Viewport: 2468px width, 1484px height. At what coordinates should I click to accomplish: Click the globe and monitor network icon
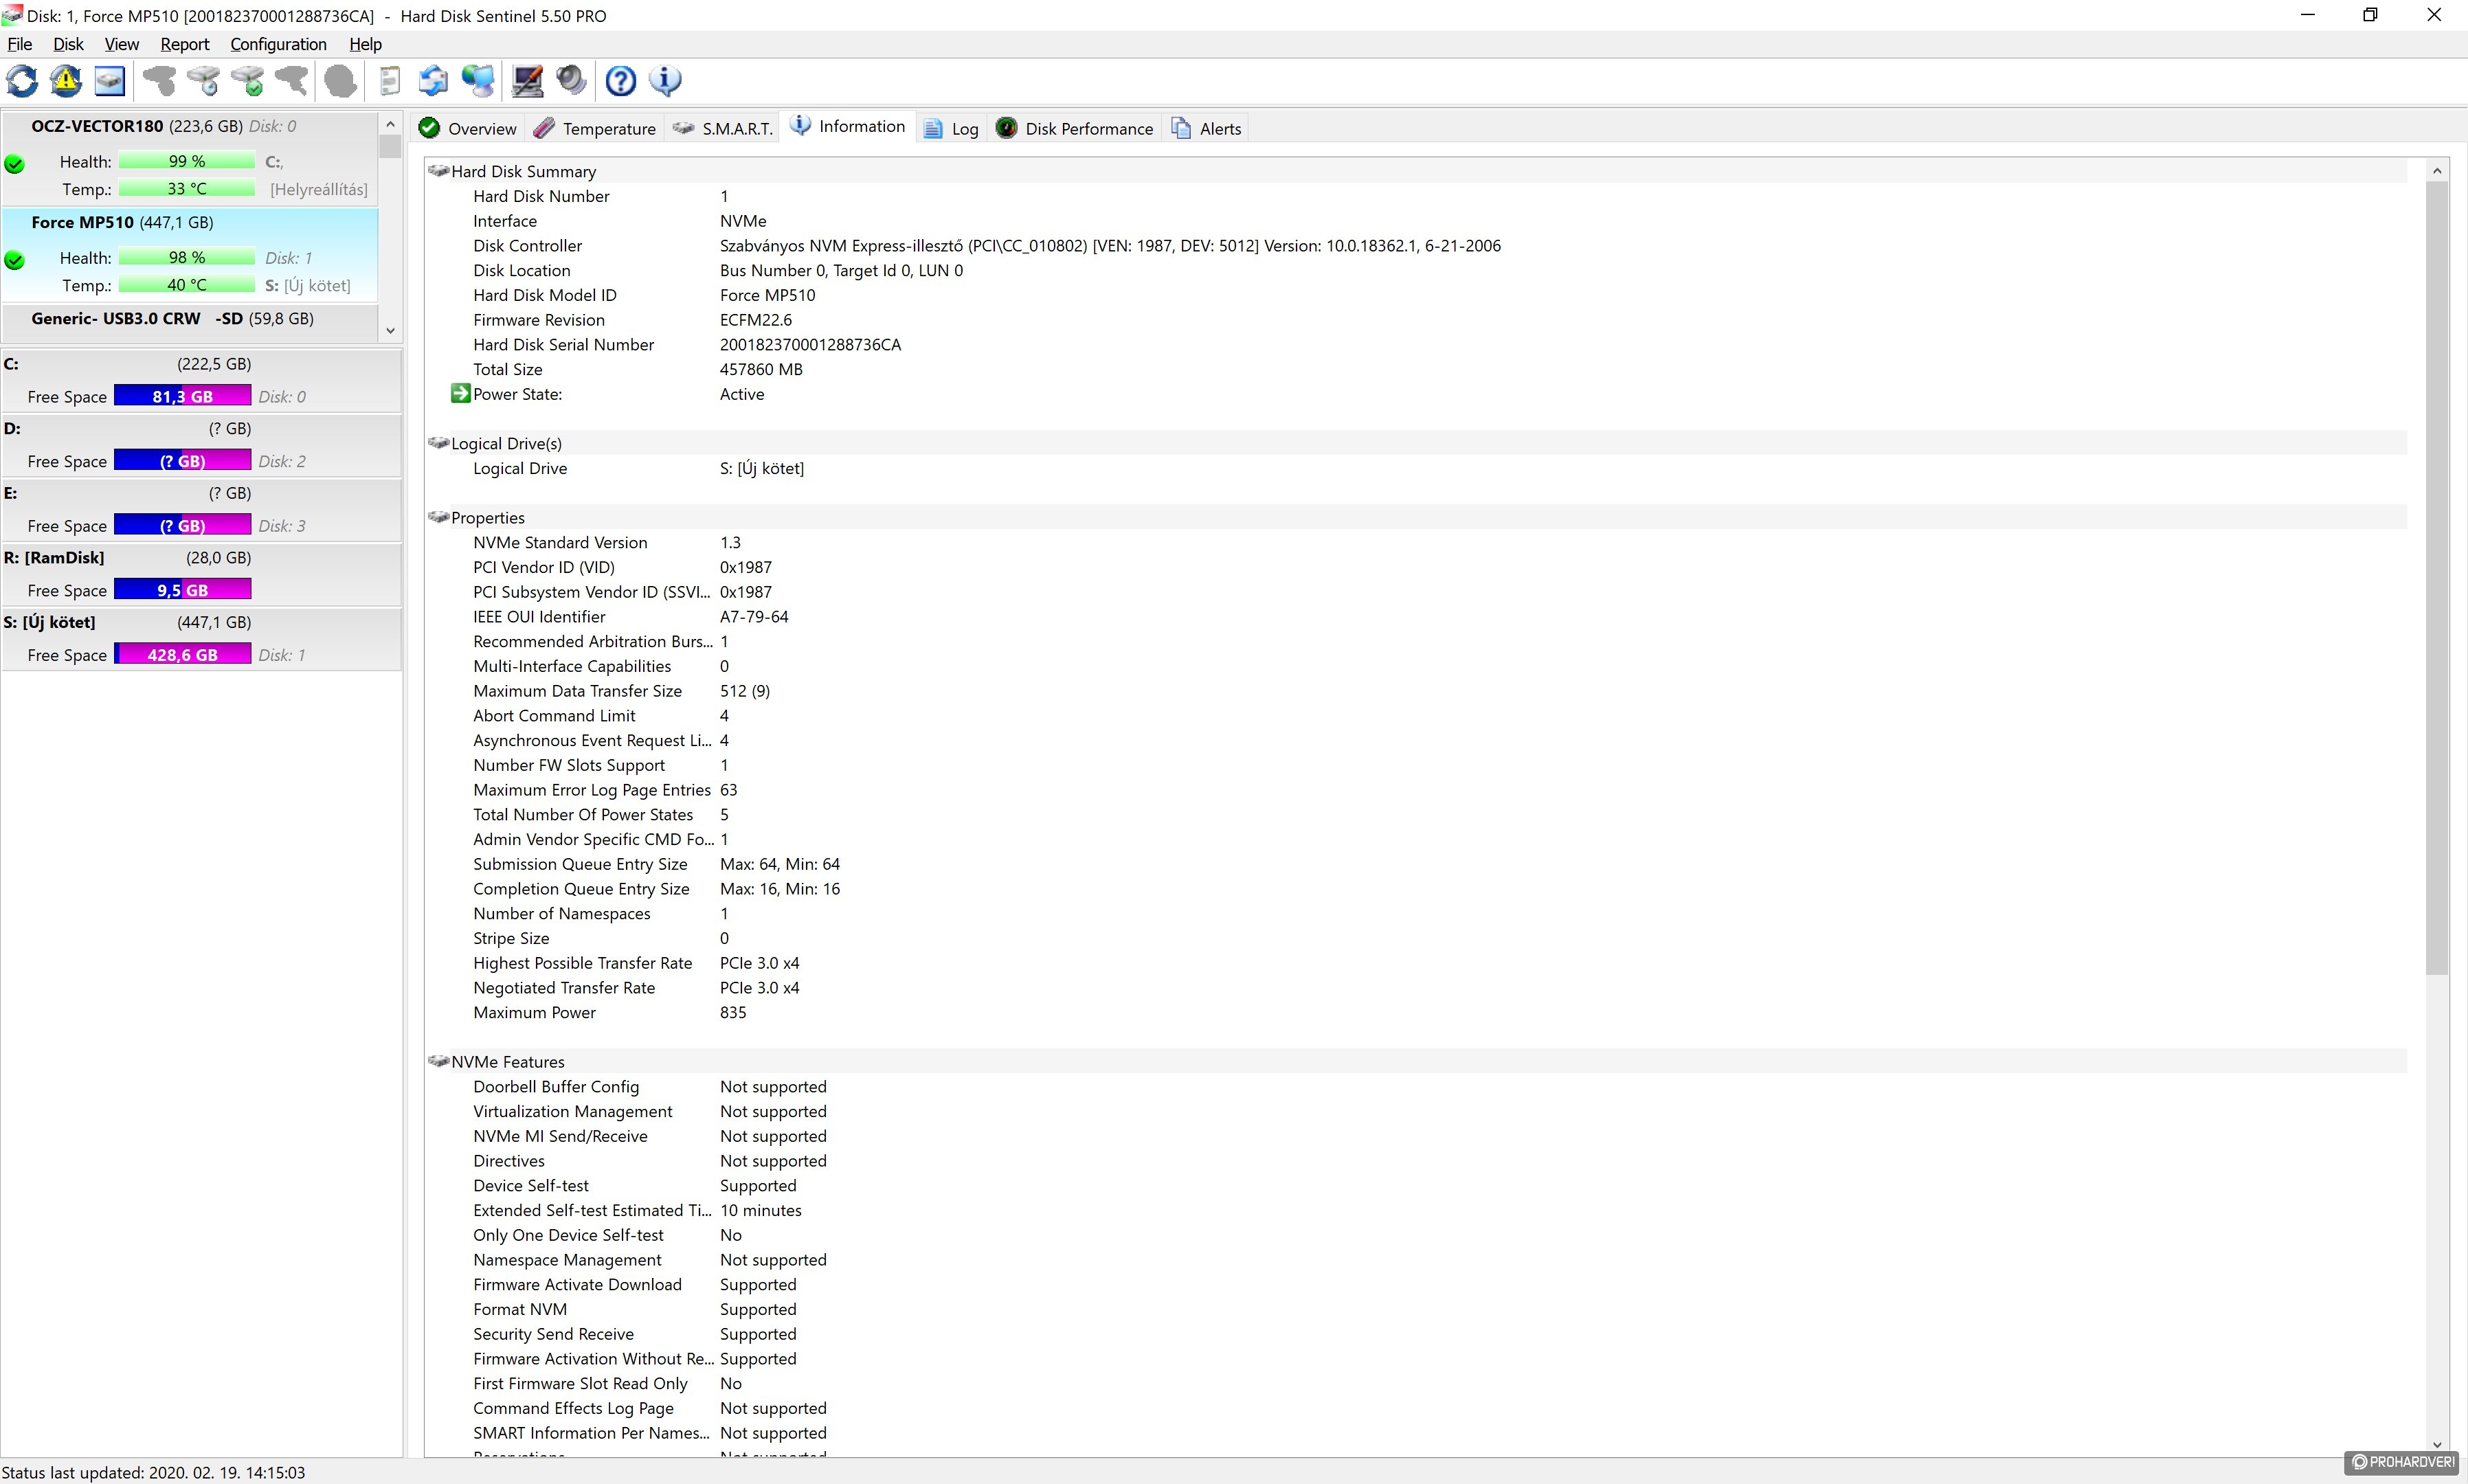pyautogui.click(x=478, y=81)
